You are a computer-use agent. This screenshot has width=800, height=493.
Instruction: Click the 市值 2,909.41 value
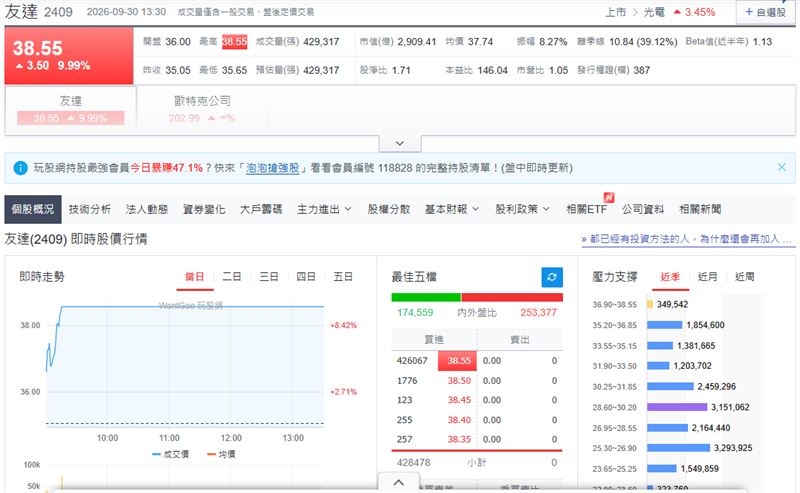point(417,42)
